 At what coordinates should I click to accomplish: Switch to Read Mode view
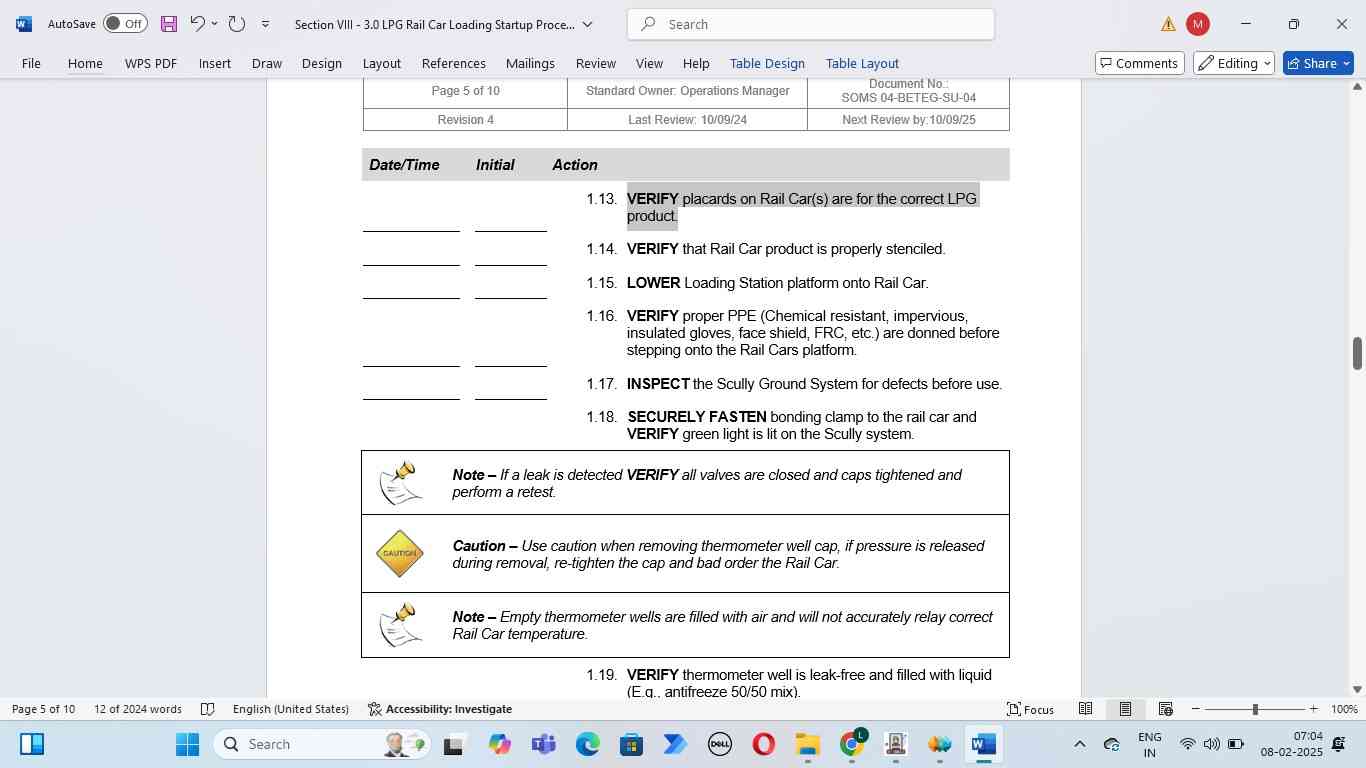[x=1085, y=709]
